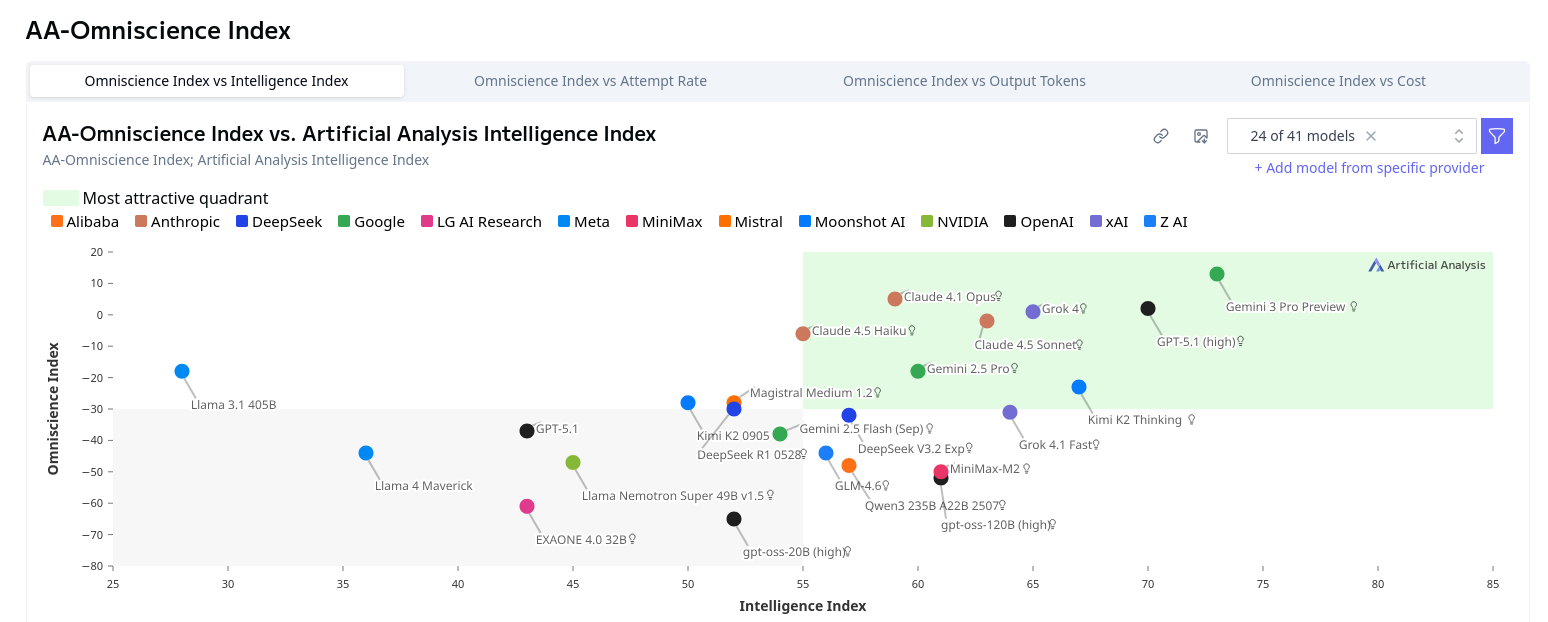This screenshot has height=622, width=1548.
Task: Copy the chart link icon
Action: tap(1161, 136)
